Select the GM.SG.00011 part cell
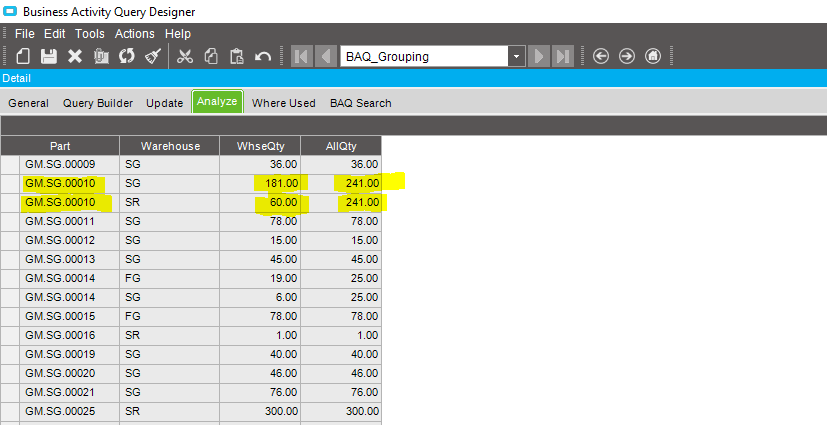 [x=70, y=221]
